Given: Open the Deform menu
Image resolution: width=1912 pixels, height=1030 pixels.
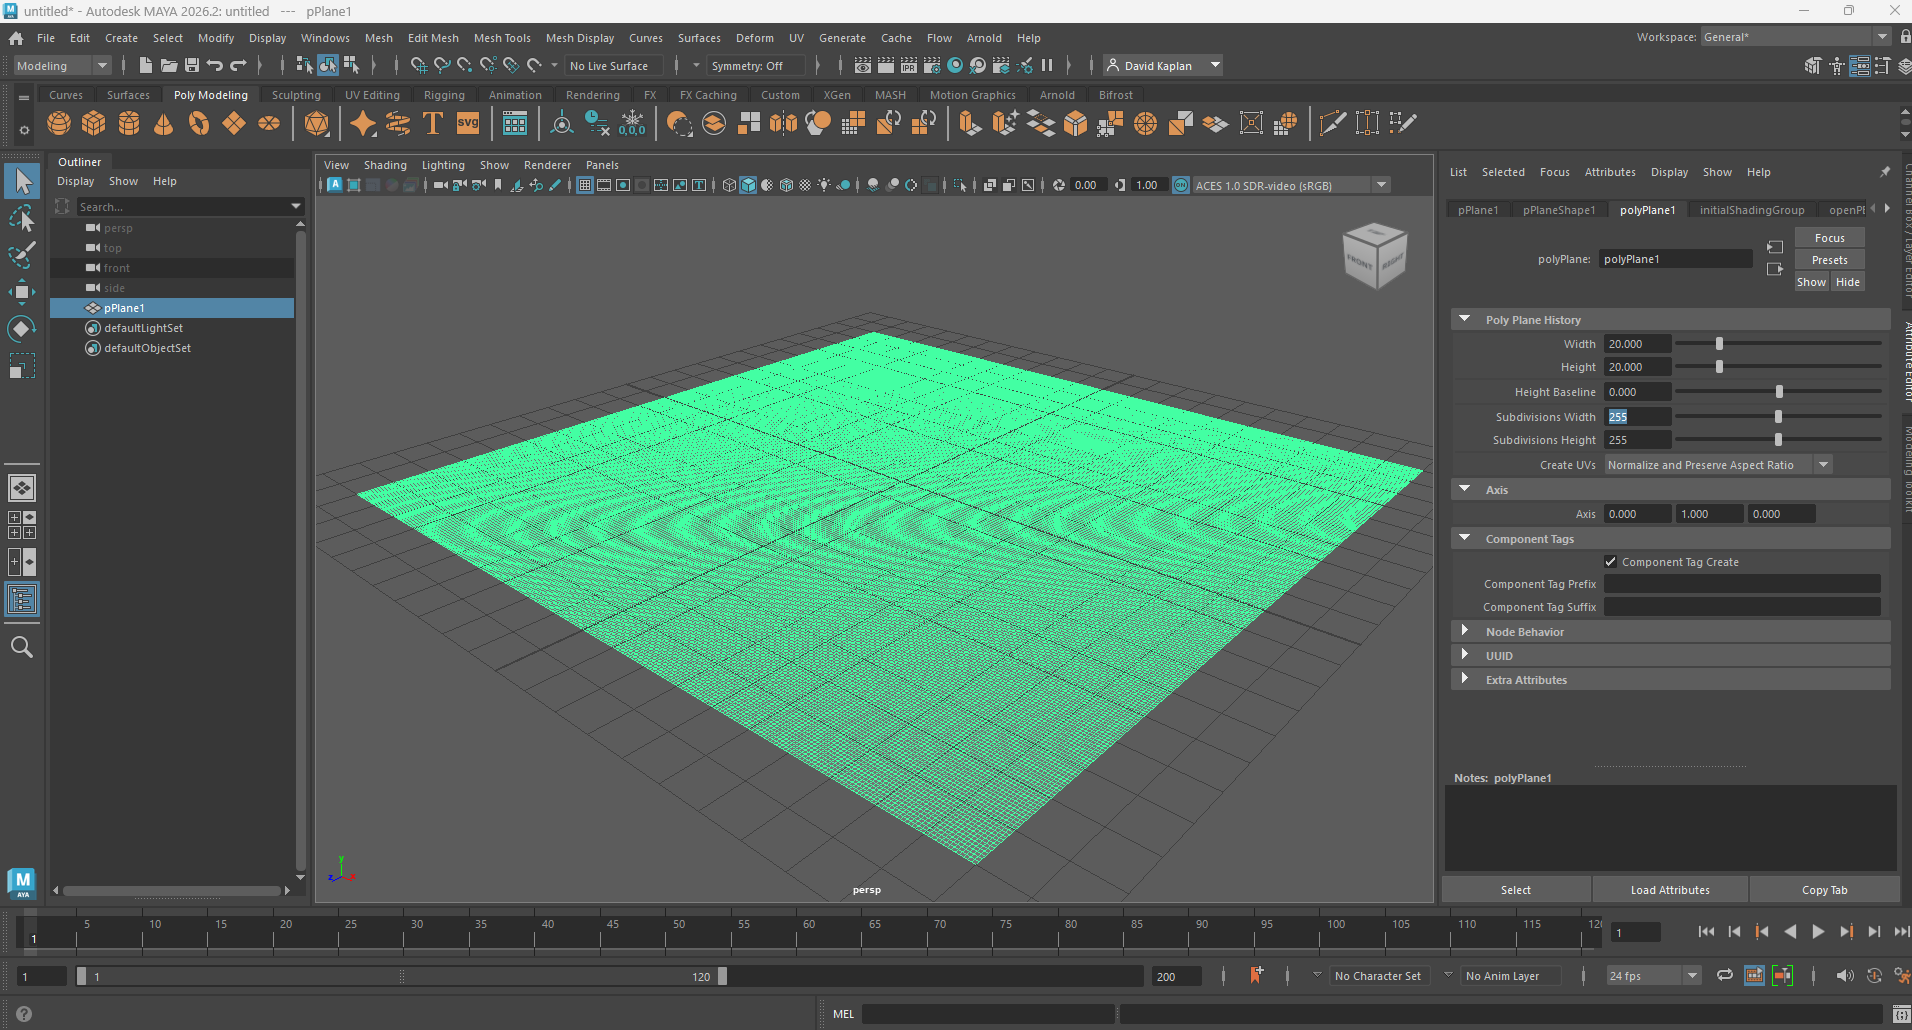Looking at the screenshot, I should point(755,38).
